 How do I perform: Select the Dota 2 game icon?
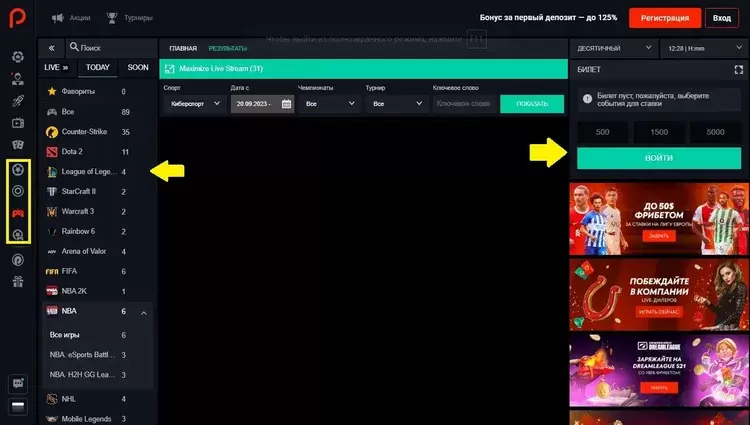pyautogui.click(x=52, y=152)
